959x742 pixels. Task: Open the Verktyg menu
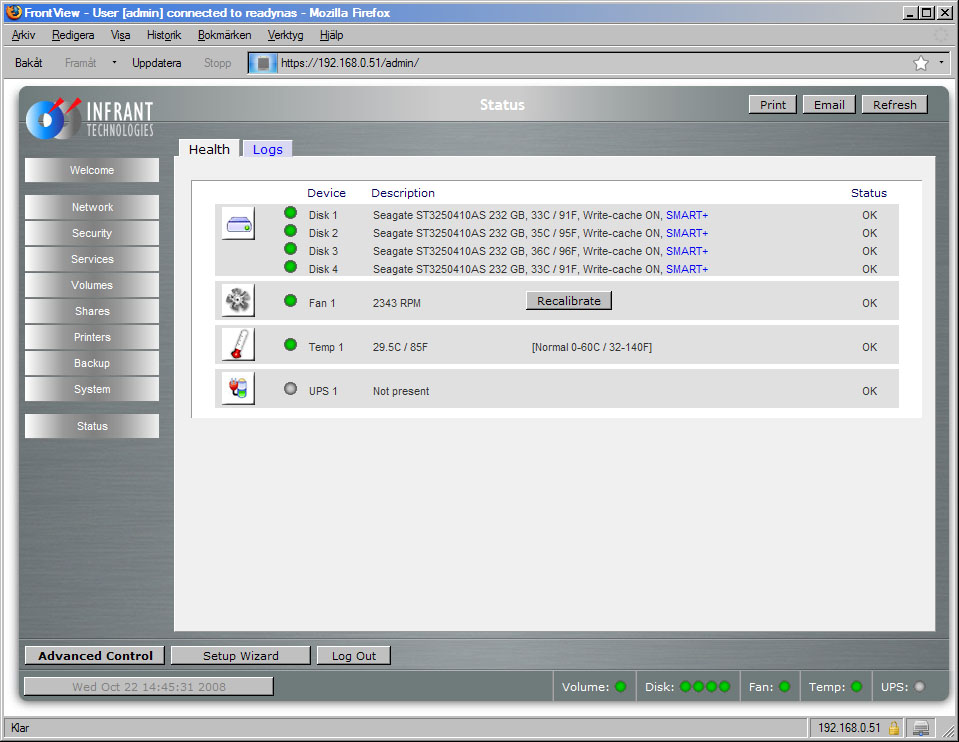285,35
